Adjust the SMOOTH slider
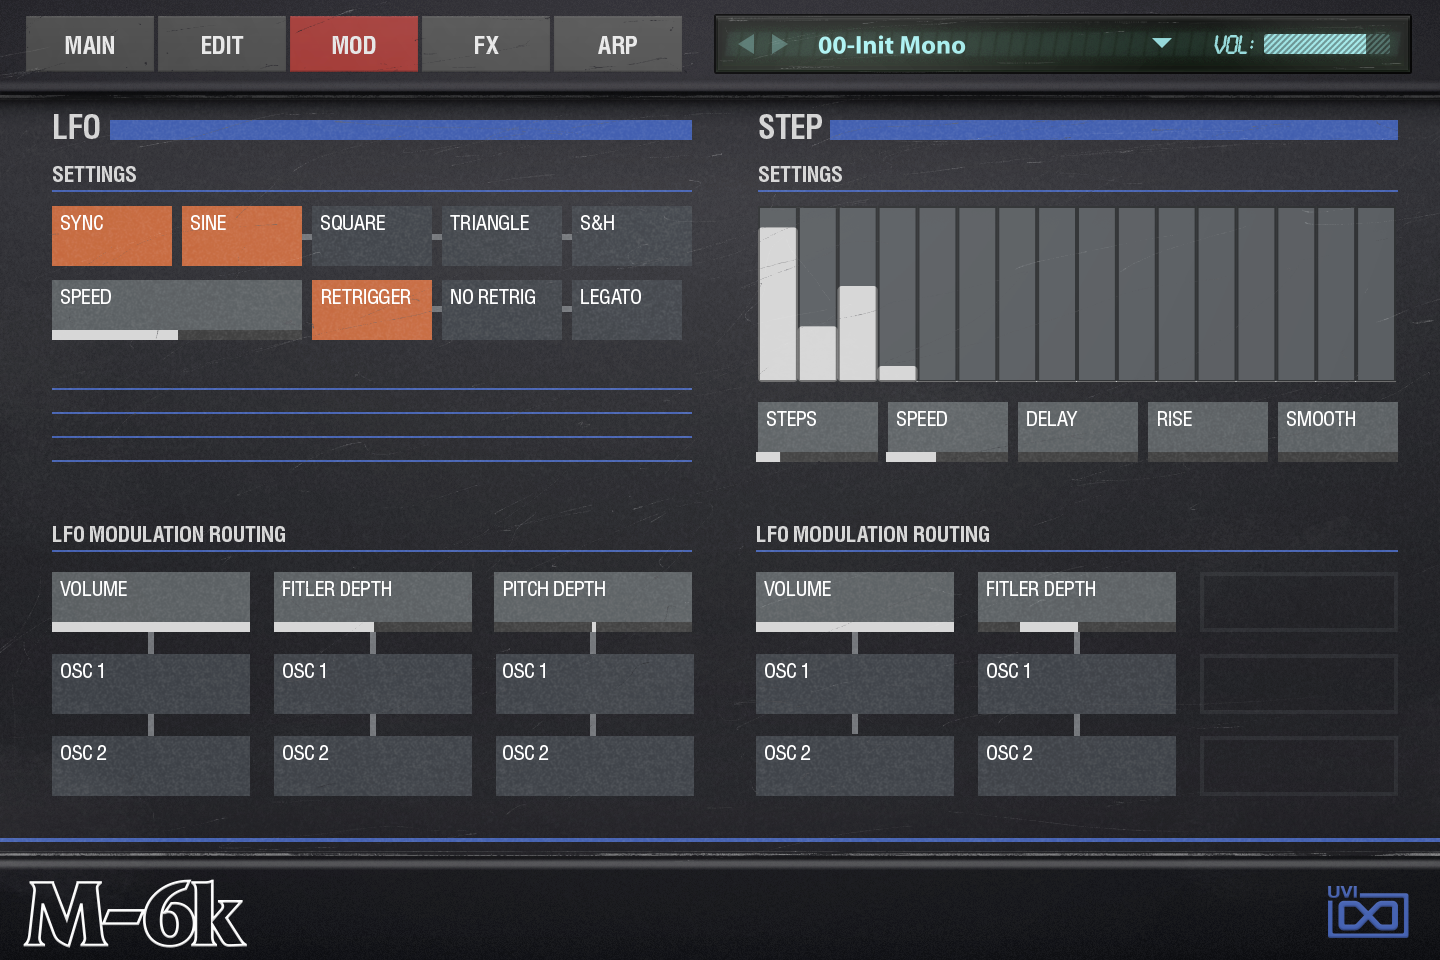Image resolution: width=1440 pixels, height=960 pixels. click(x=1338, y=432)
